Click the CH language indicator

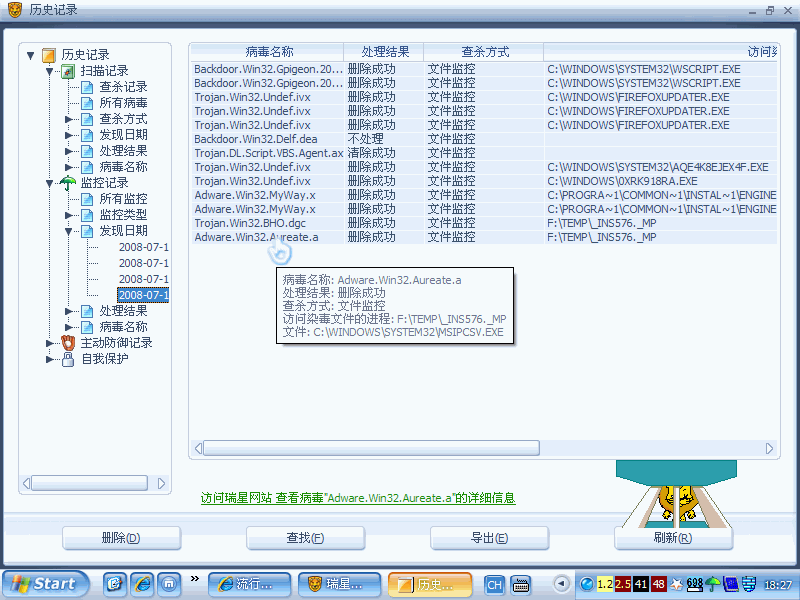coord(494,585)
